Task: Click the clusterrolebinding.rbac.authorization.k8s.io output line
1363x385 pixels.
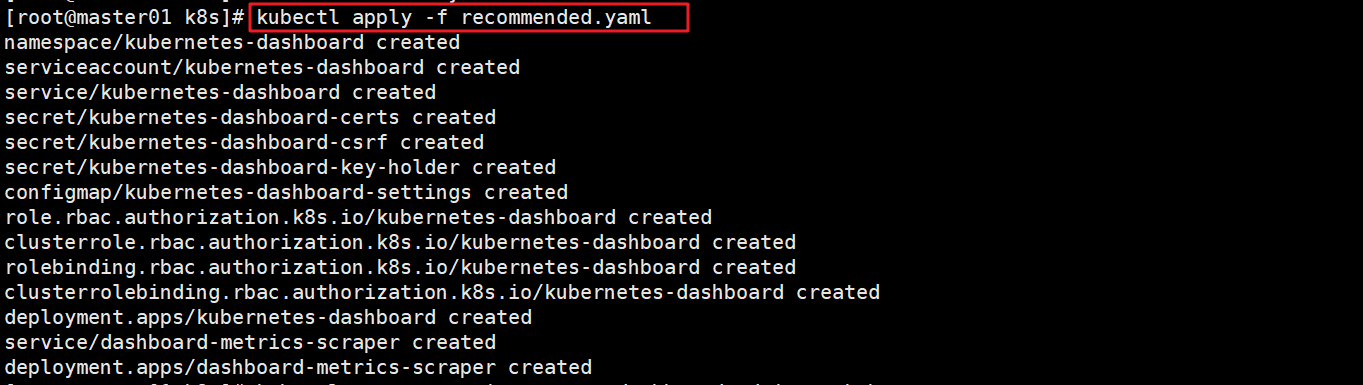Action: [x=442, y=293]
